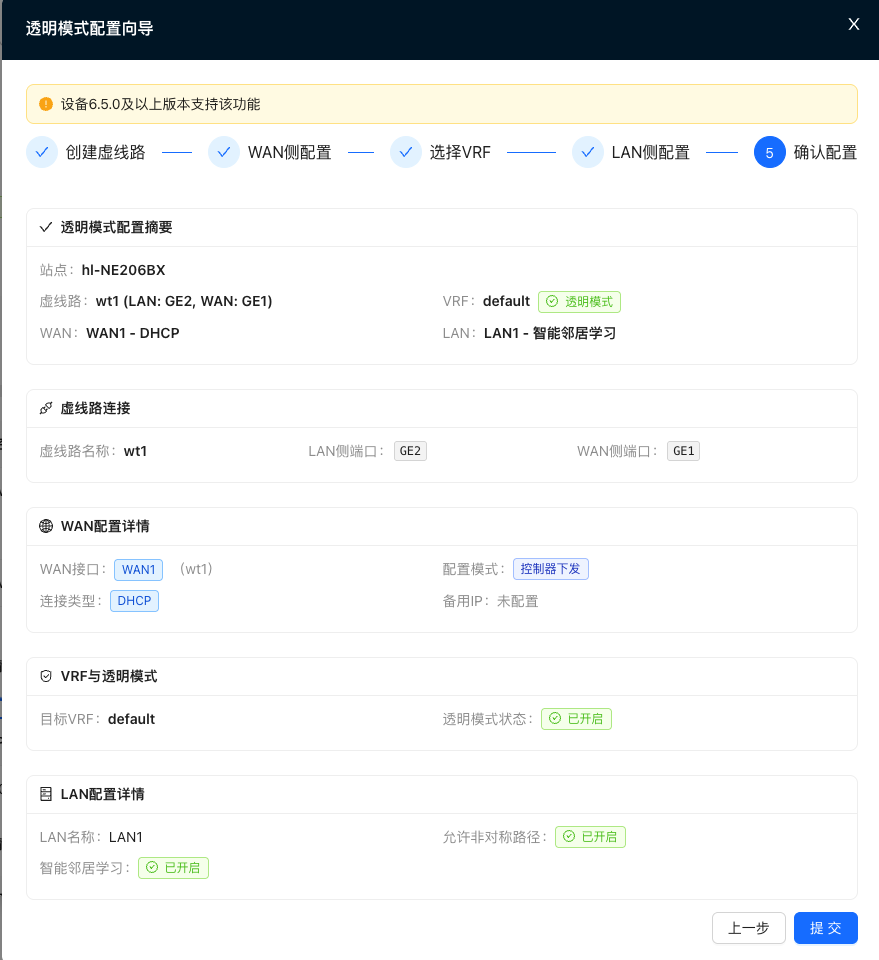This screenshot has height=960, width=879.
Task: Click the checkmark icon beside 透明模式配置摘要
Action: point(46,227)
